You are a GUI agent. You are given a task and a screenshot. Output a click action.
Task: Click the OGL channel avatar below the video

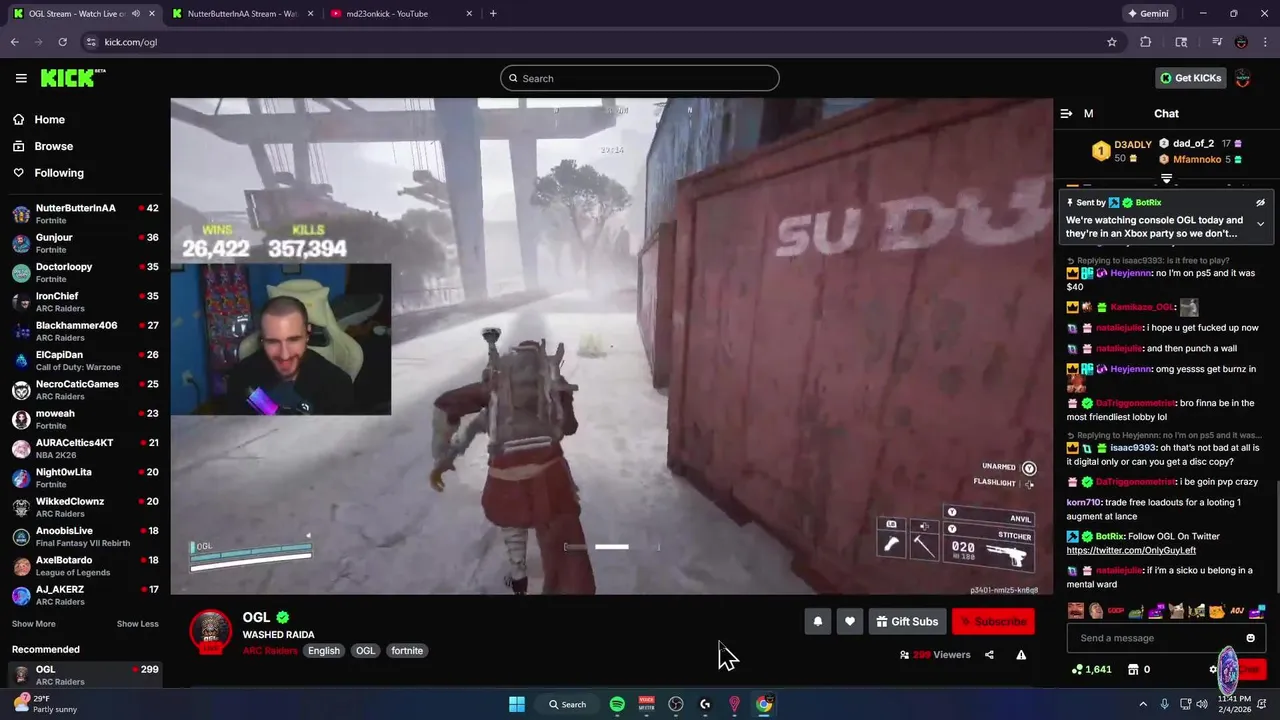point(210,633)
